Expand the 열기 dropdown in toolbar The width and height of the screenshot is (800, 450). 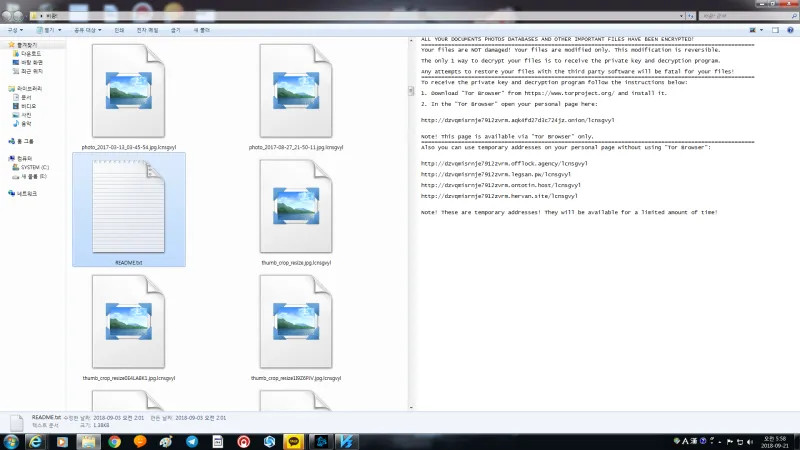[50, 31]
